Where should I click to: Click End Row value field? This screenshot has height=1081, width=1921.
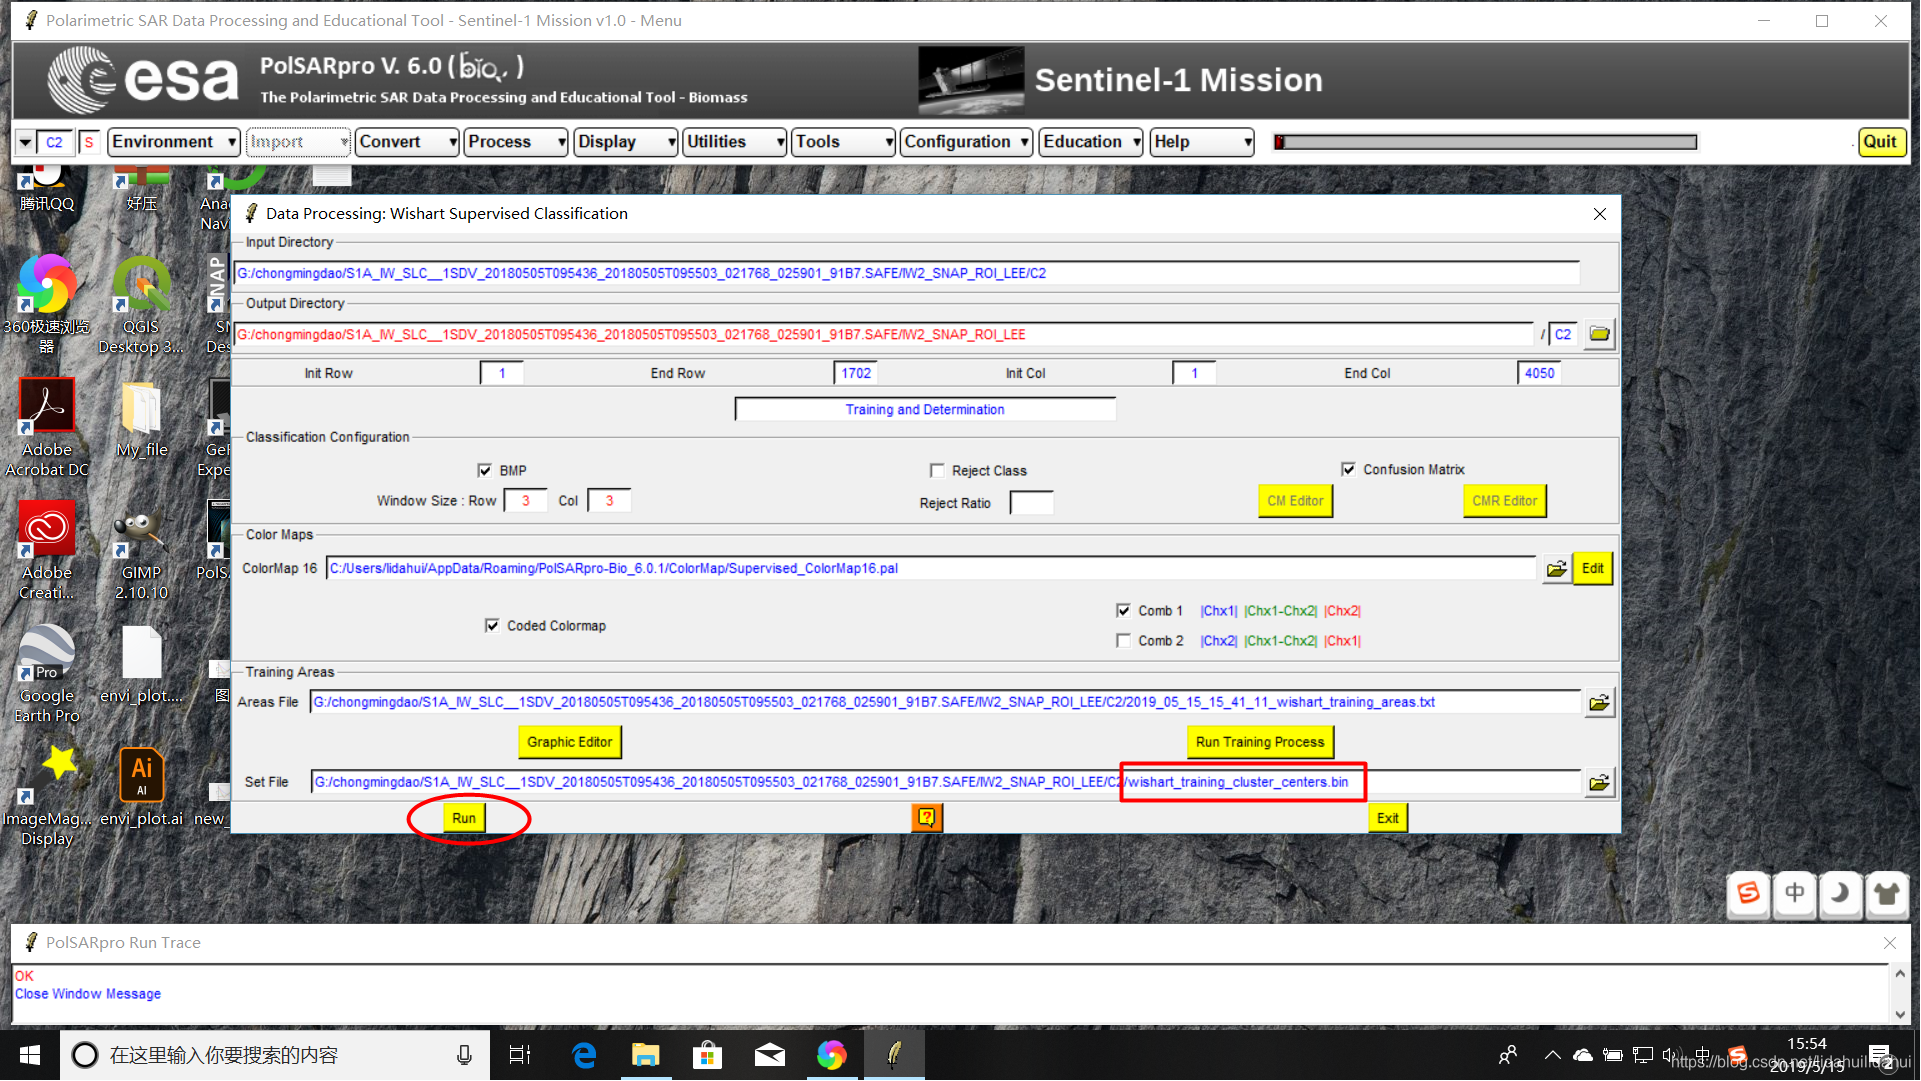click(x=855, y=373)
